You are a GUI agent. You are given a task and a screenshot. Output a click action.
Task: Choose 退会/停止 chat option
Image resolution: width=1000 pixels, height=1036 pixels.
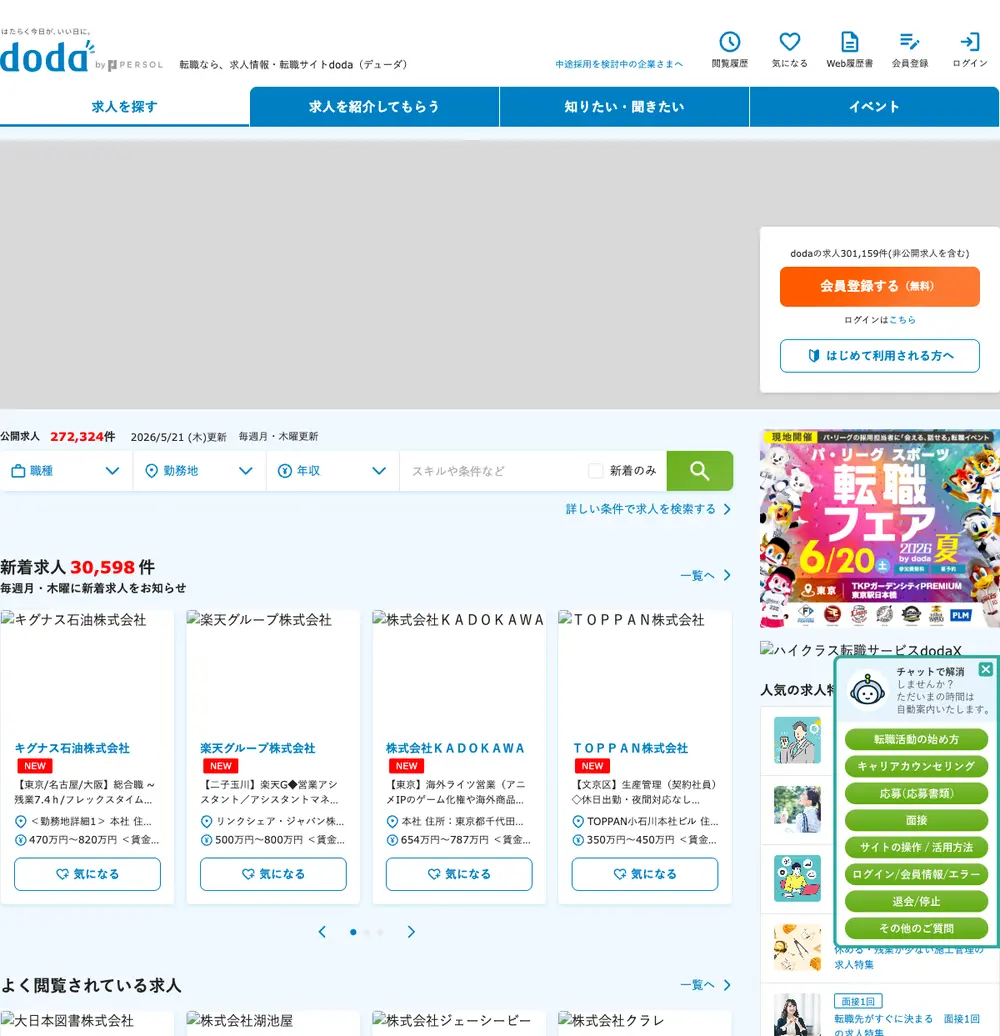916,901
